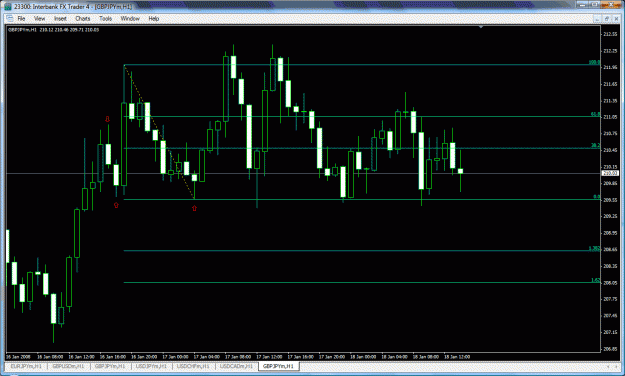Click the Interbank FX Trader title bar icon

coord(8,6)
